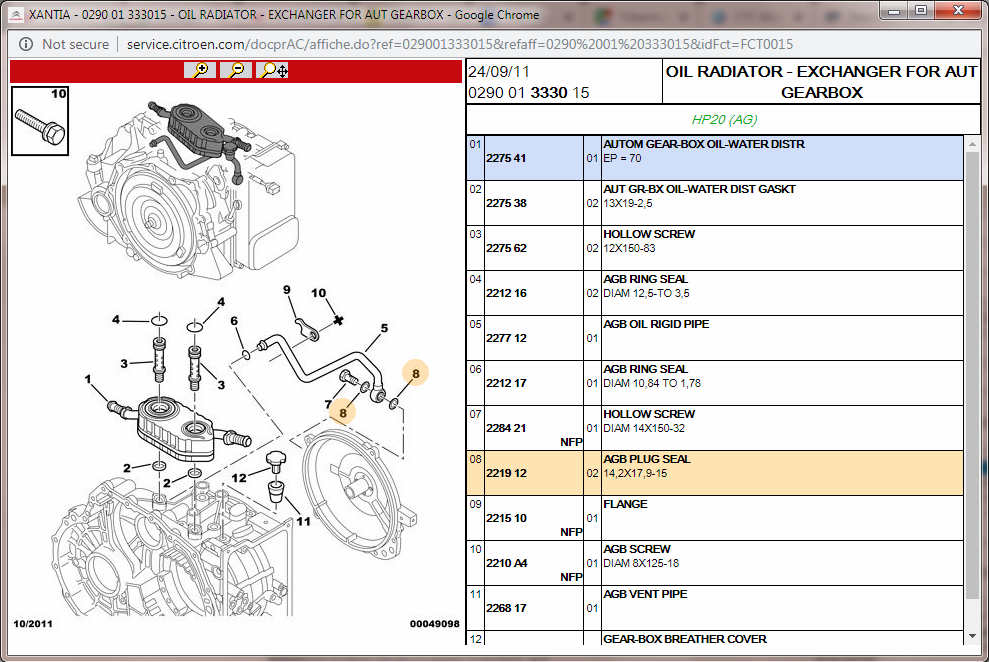The height and width of the screenshot is (662, 989).
Task: Click OIL RADIATOR - EXCHANGER title header
Action: tap(821, 82)
